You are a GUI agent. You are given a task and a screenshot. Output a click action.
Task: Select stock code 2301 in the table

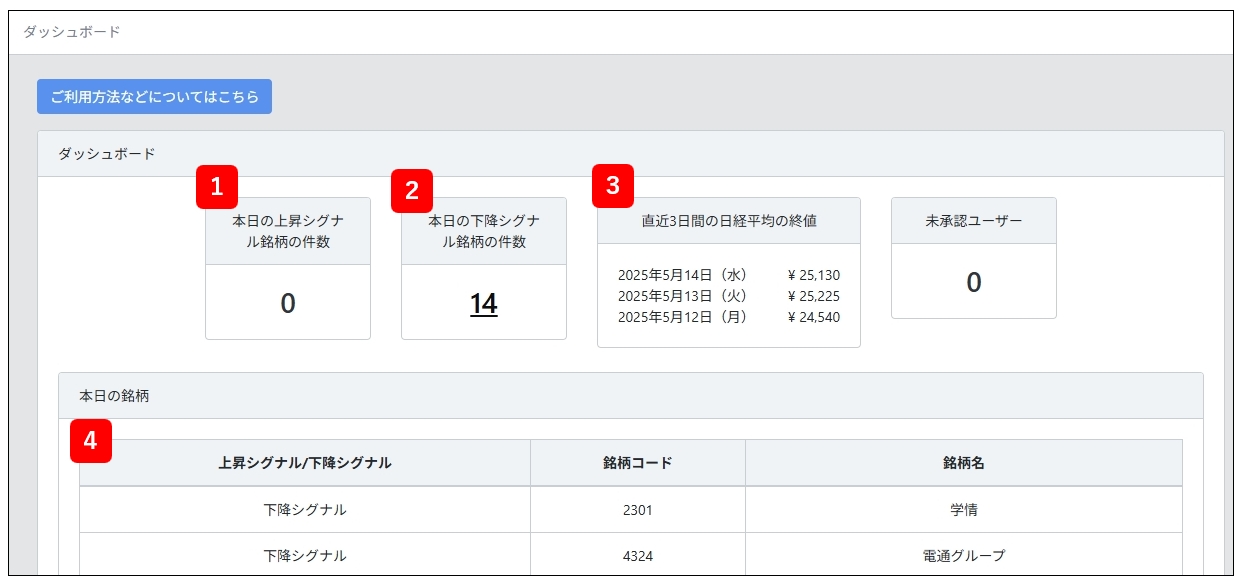(x=637, y=510)
